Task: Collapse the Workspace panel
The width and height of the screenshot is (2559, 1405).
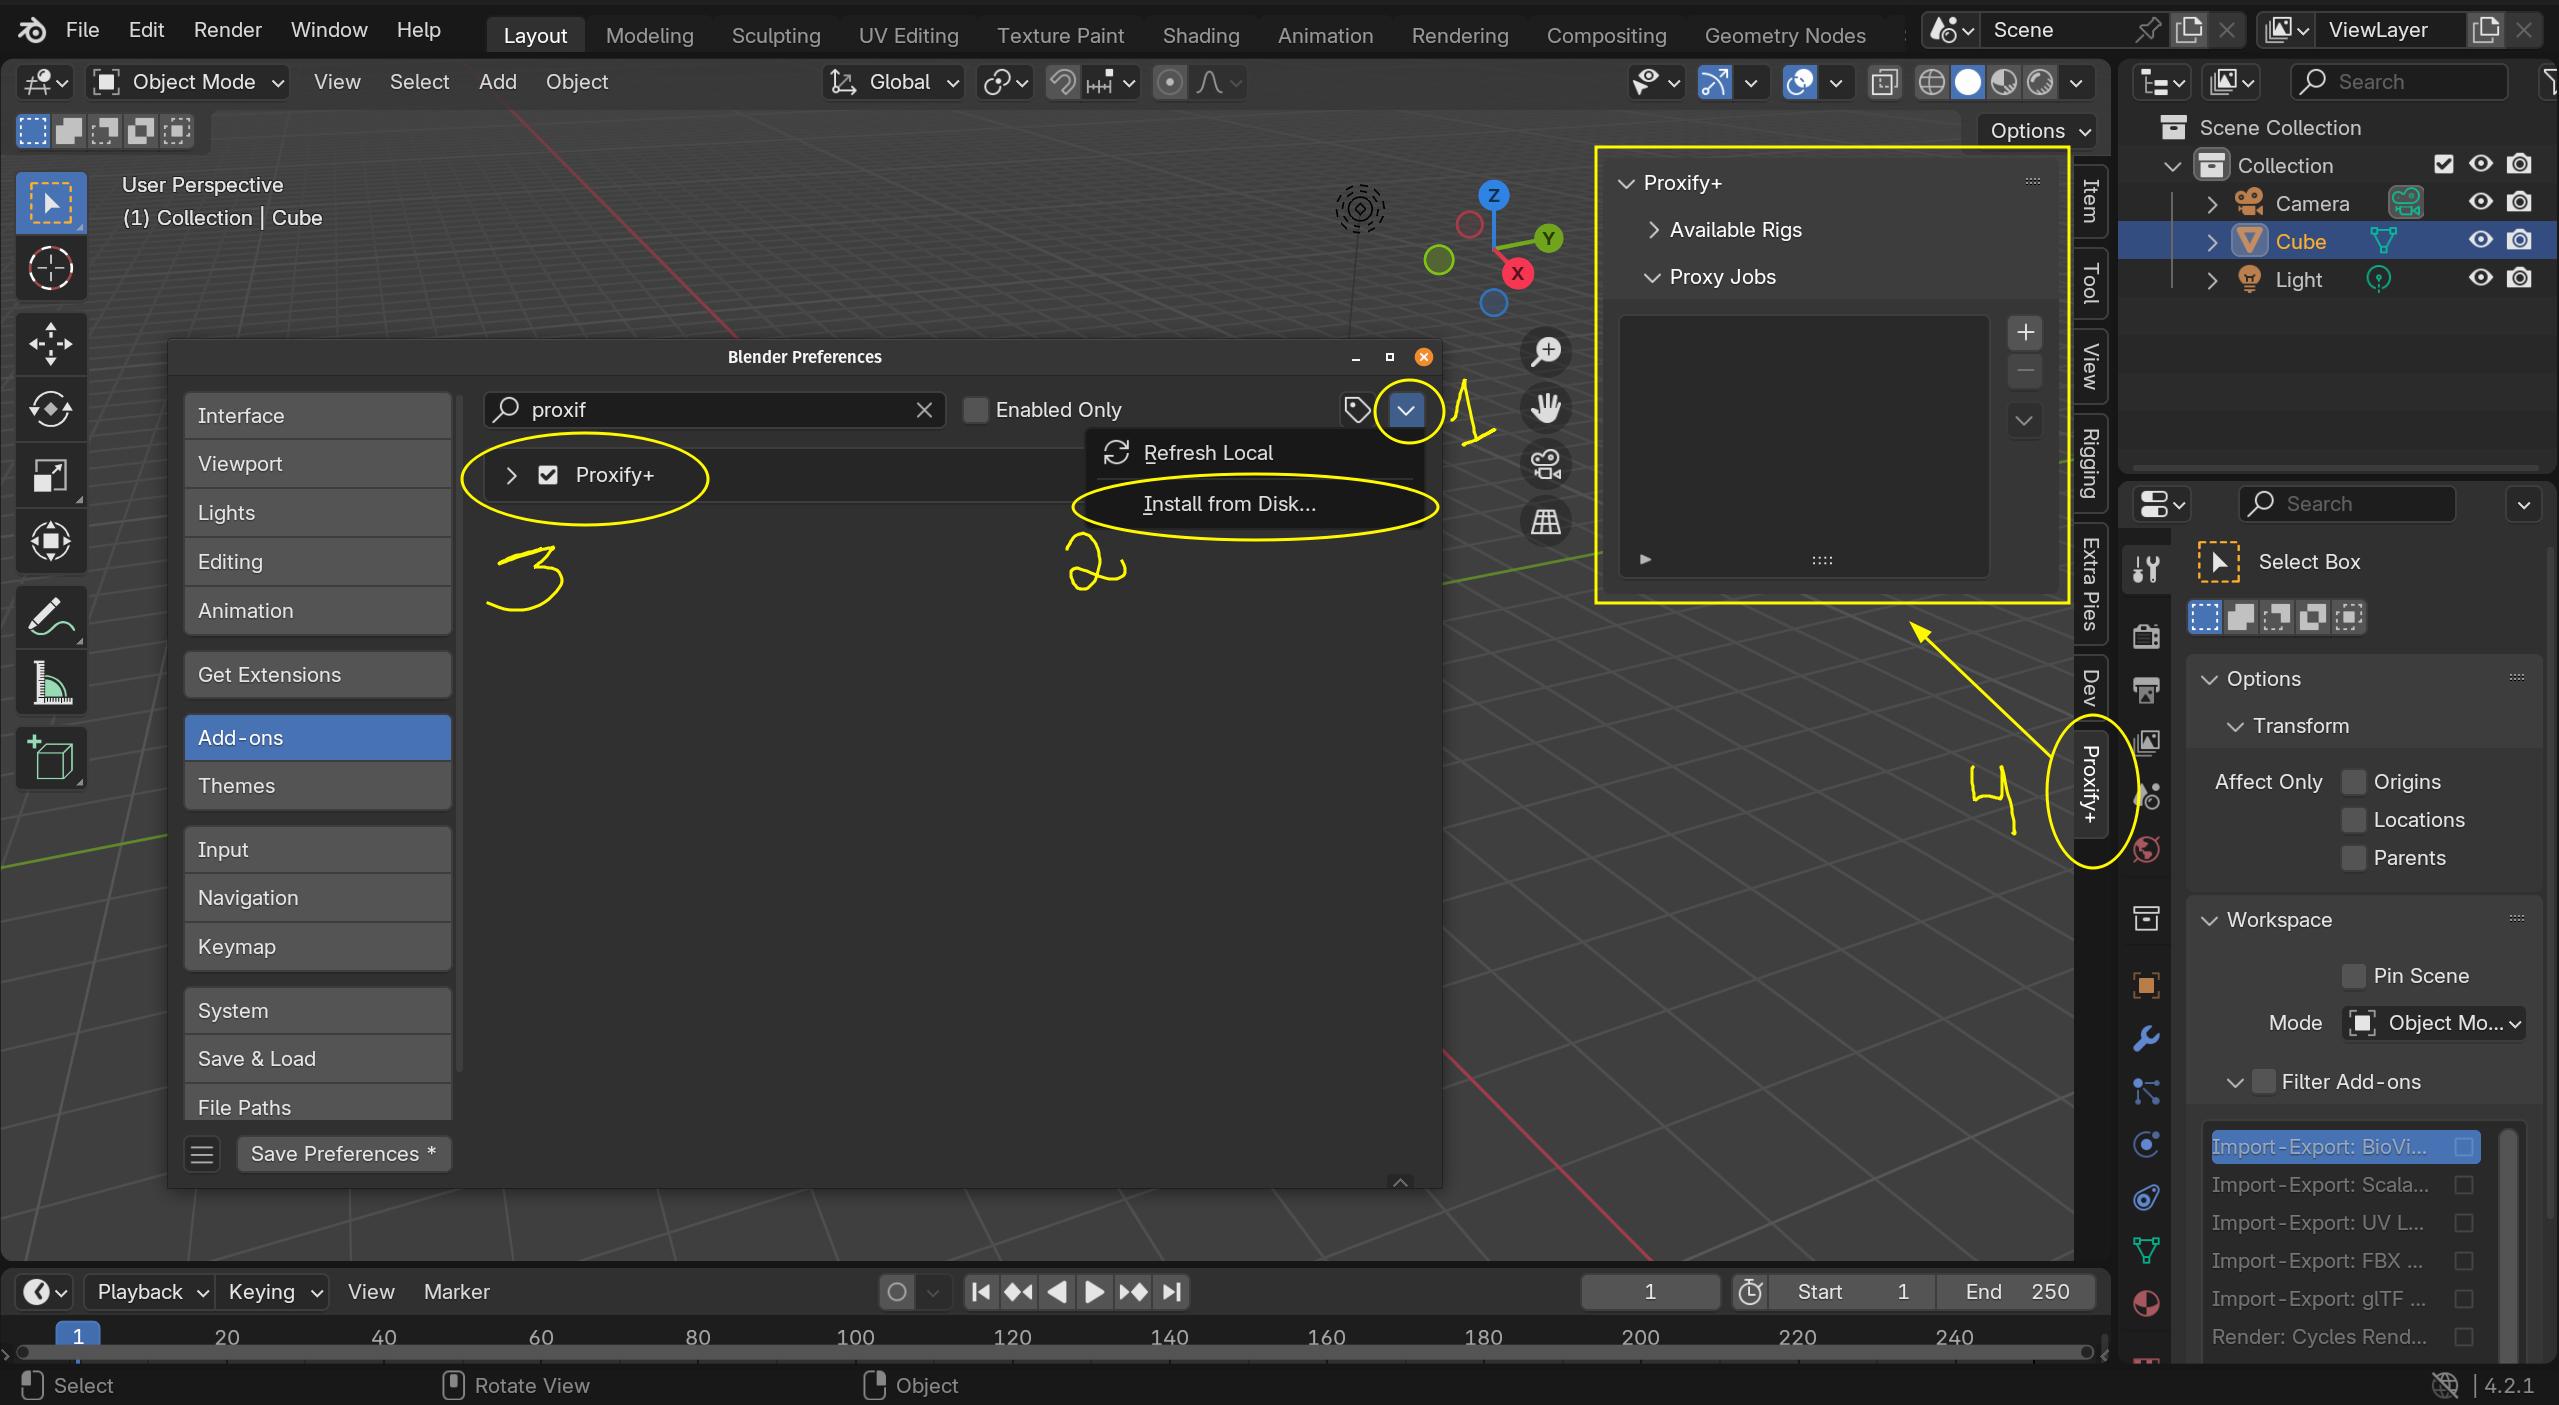Action: coord(2209,920)
